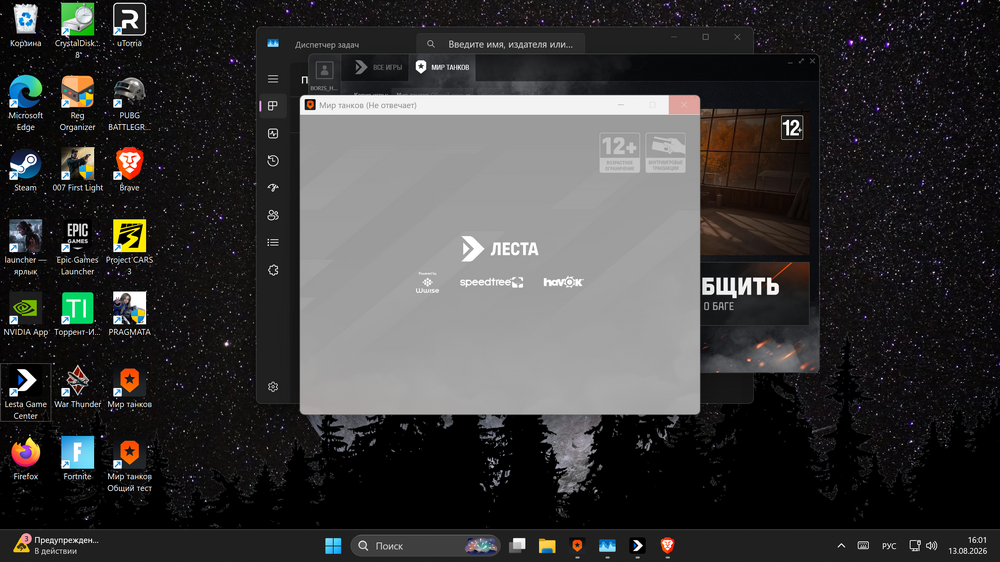Screen dimensions: 1000x562
Task: Open the clock and date flyout
Action: [x=967, y=545]
